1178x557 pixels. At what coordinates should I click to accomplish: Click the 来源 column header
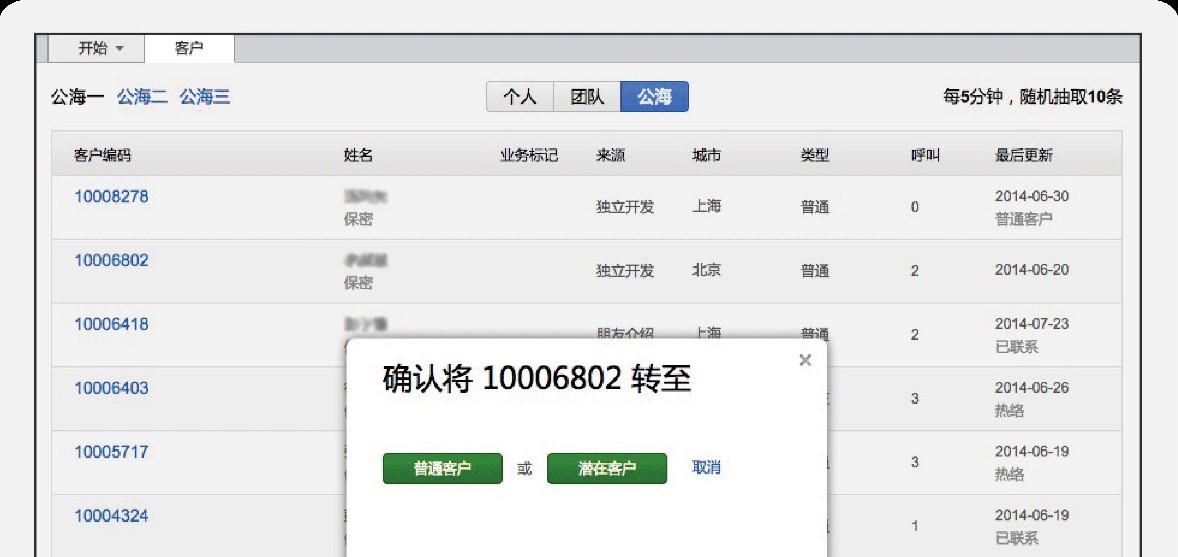[611, 156]
